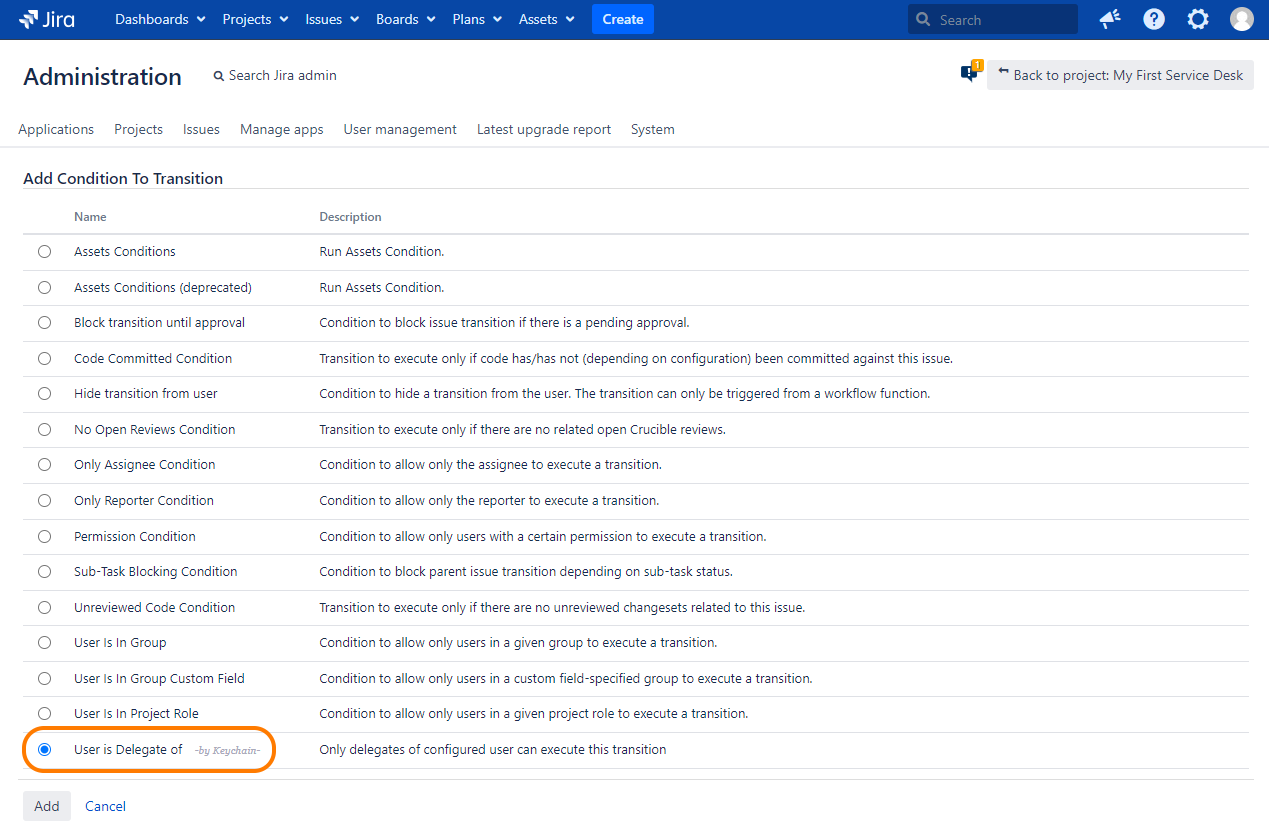Open the Boards dropdown menu
Image resolution: width=1269 pixels, height=832 pixels.
pos(405,19)
